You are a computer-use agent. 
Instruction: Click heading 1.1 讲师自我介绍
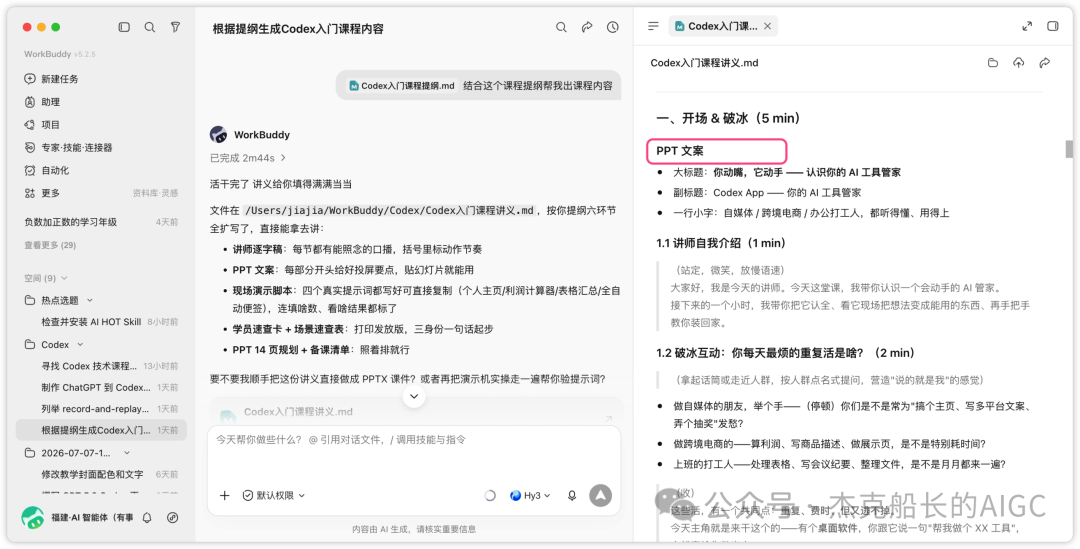pyautogui.click(x=721, y=243)
